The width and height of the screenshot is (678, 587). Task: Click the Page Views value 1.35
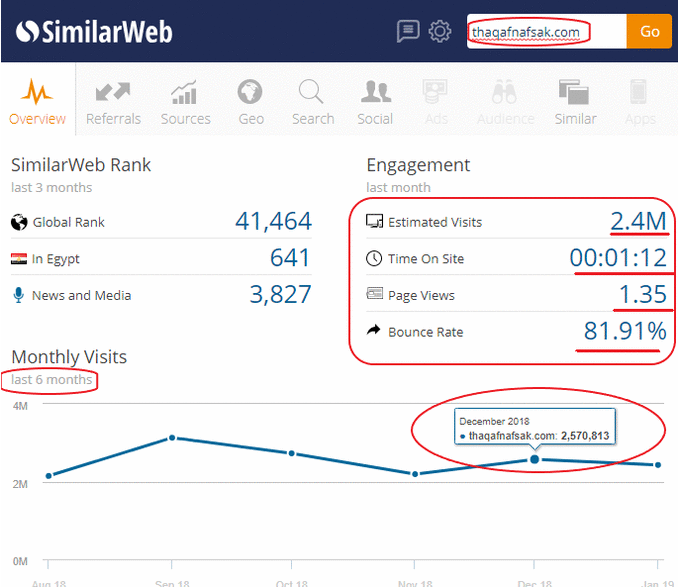tap(643, 295)
